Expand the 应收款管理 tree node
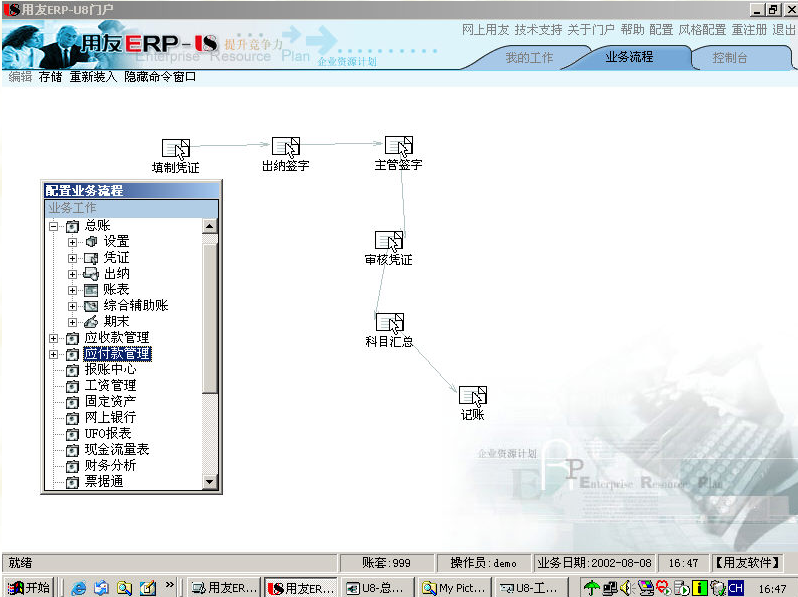Screen dimensions: 798x597 coord(53,338)
